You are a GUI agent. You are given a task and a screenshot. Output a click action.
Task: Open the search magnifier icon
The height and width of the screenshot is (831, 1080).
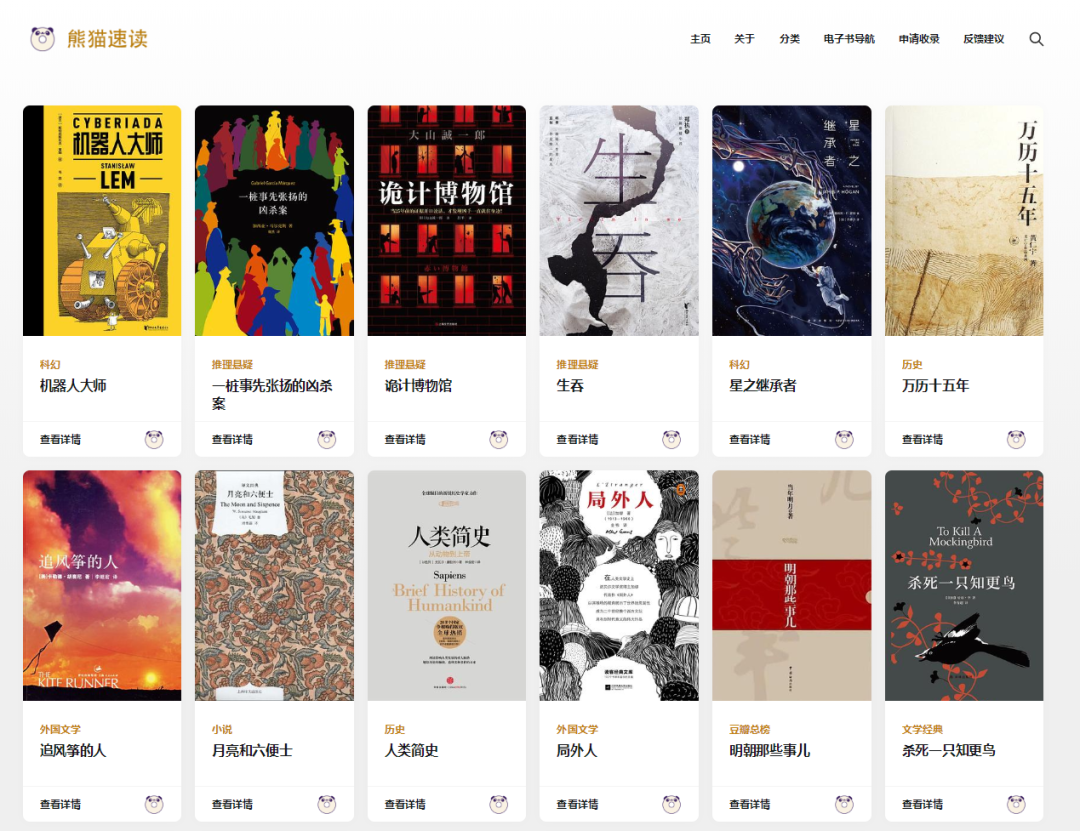[x=1036, y=39]
